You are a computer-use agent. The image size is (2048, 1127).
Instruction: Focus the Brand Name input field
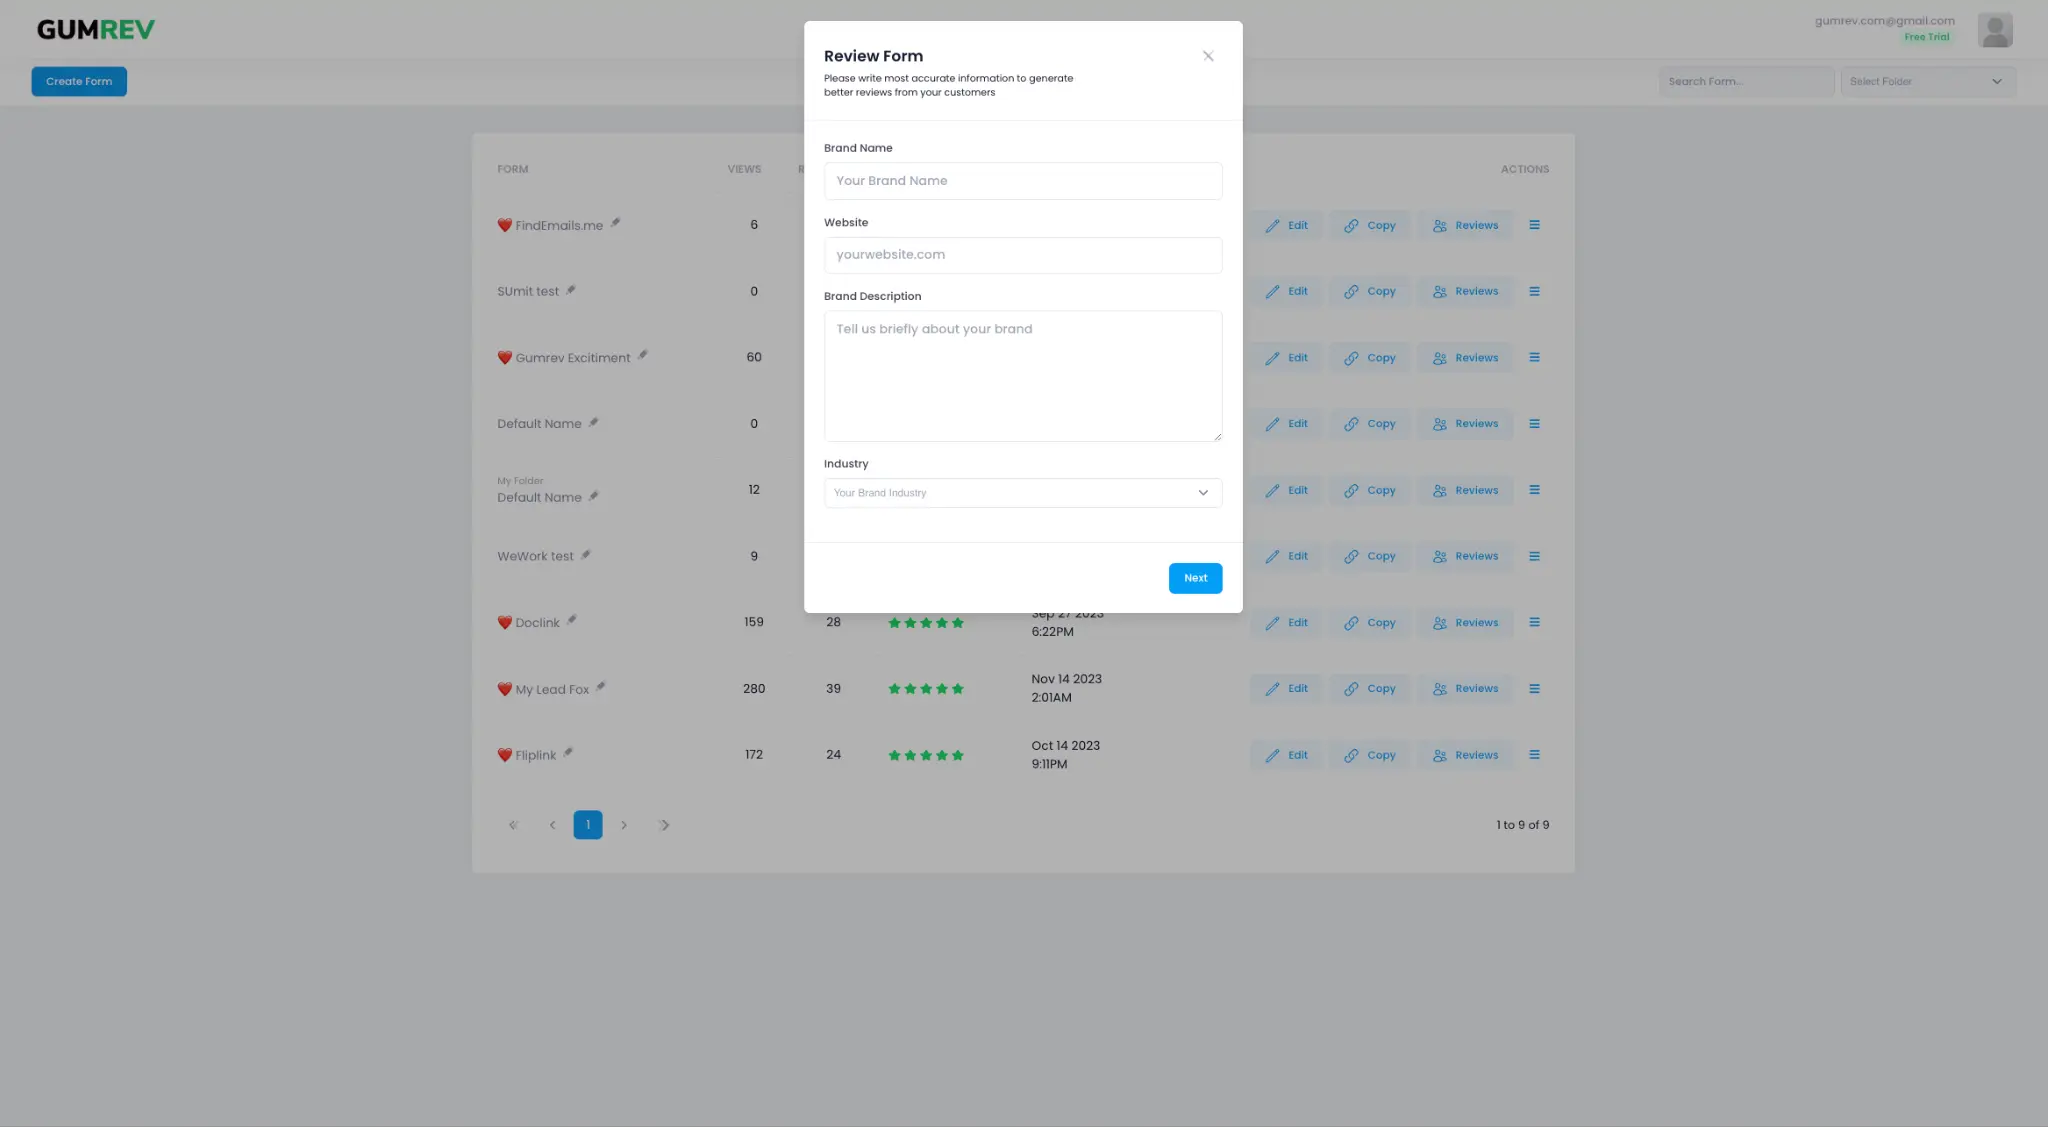(x=1022, y=181)
